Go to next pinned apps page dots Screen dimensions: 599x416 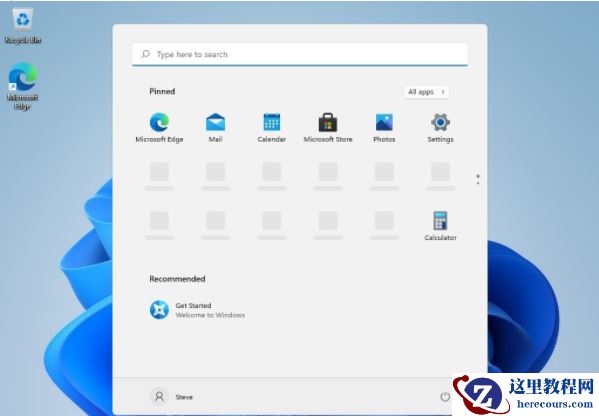(x=478, y=180)
